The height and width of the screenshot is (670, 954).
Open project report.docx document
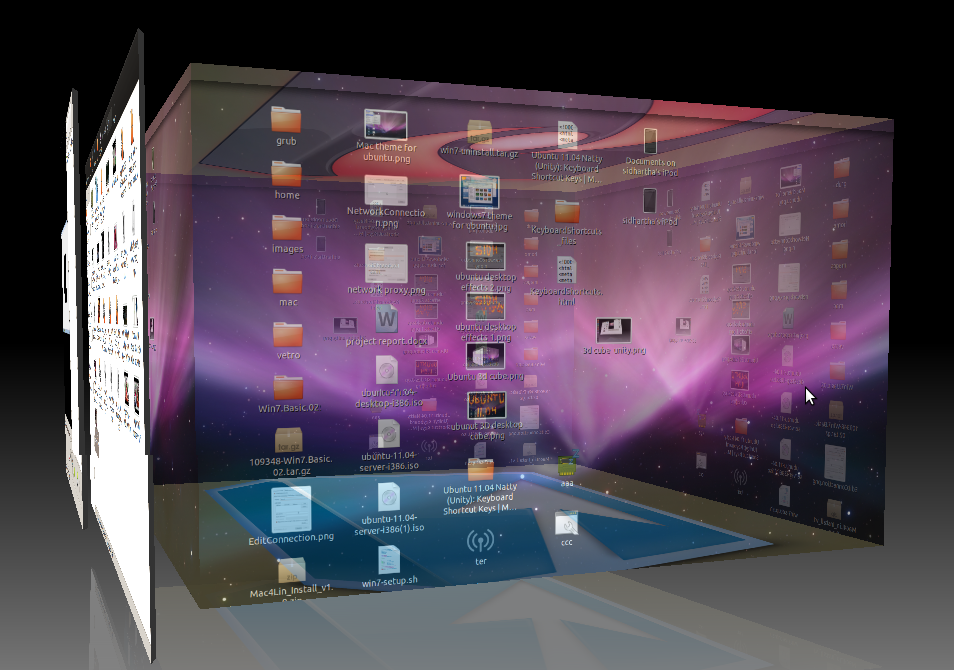[387, 319]
